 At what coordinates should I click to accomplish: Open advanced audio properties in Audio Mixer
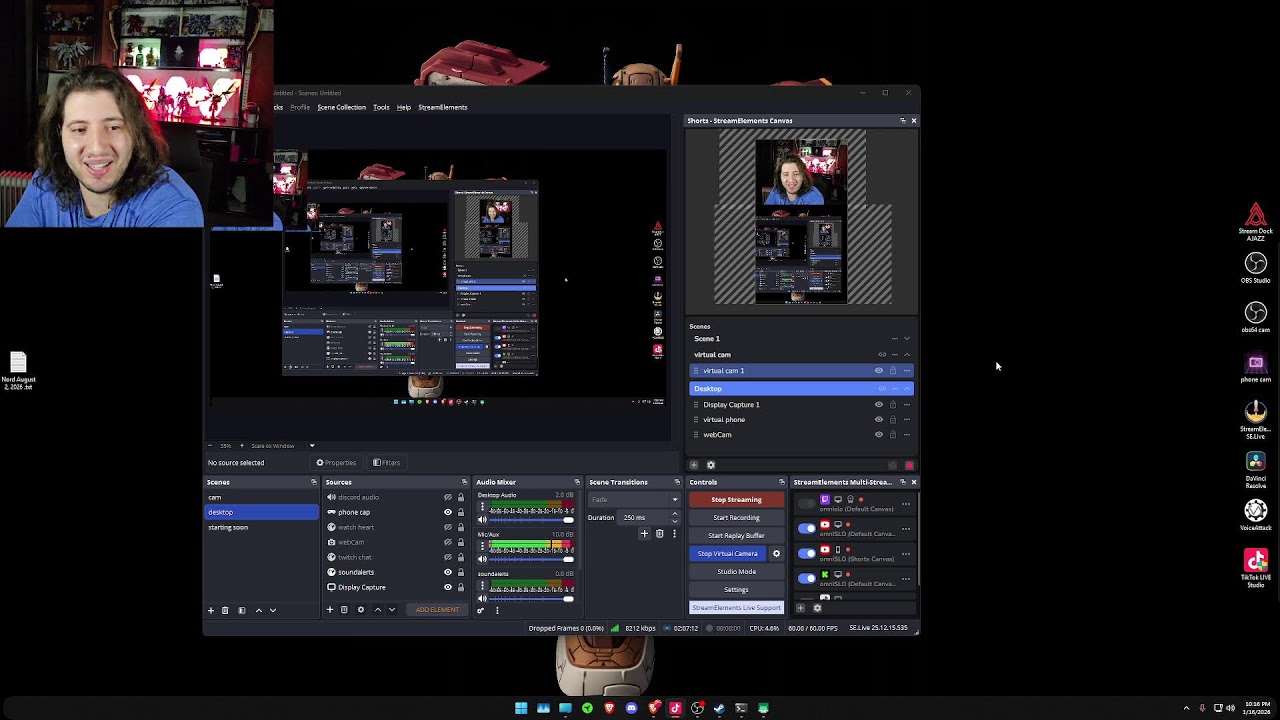click(x=481, y=610)
